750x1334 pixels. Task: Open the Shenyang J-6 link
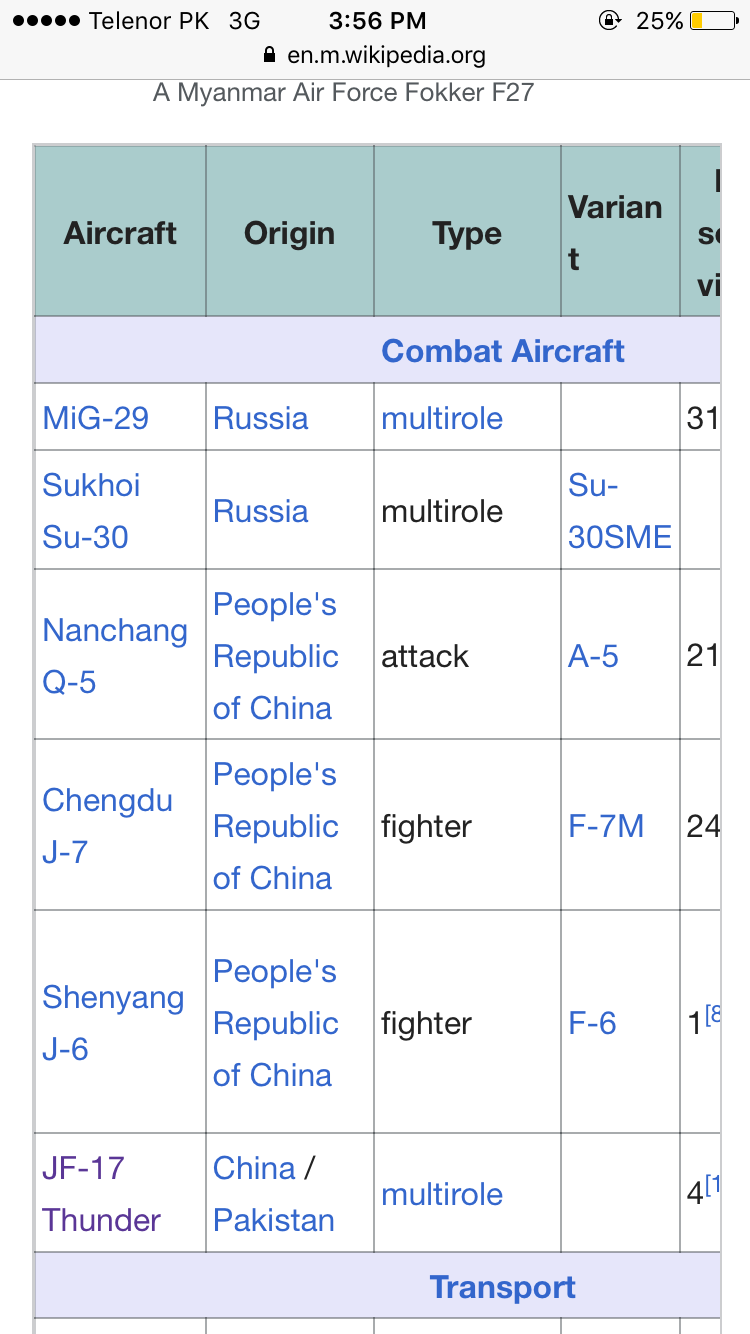pos(113,1023)
